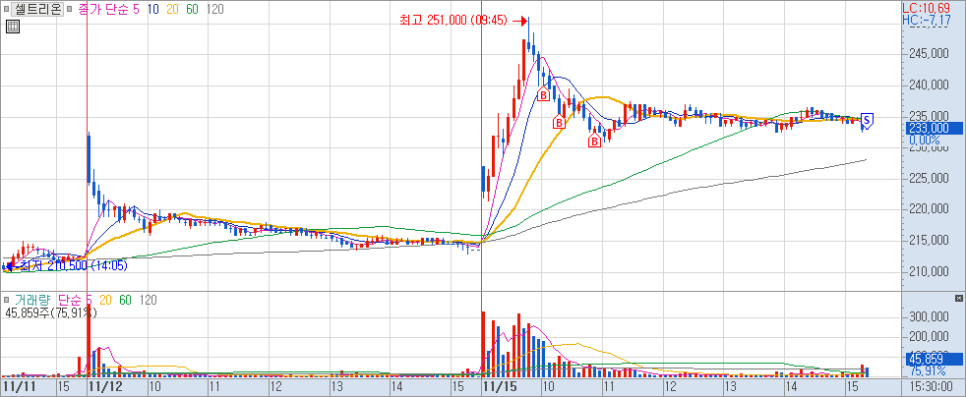Click the 300,000 volume axis label

pos(929,316)
